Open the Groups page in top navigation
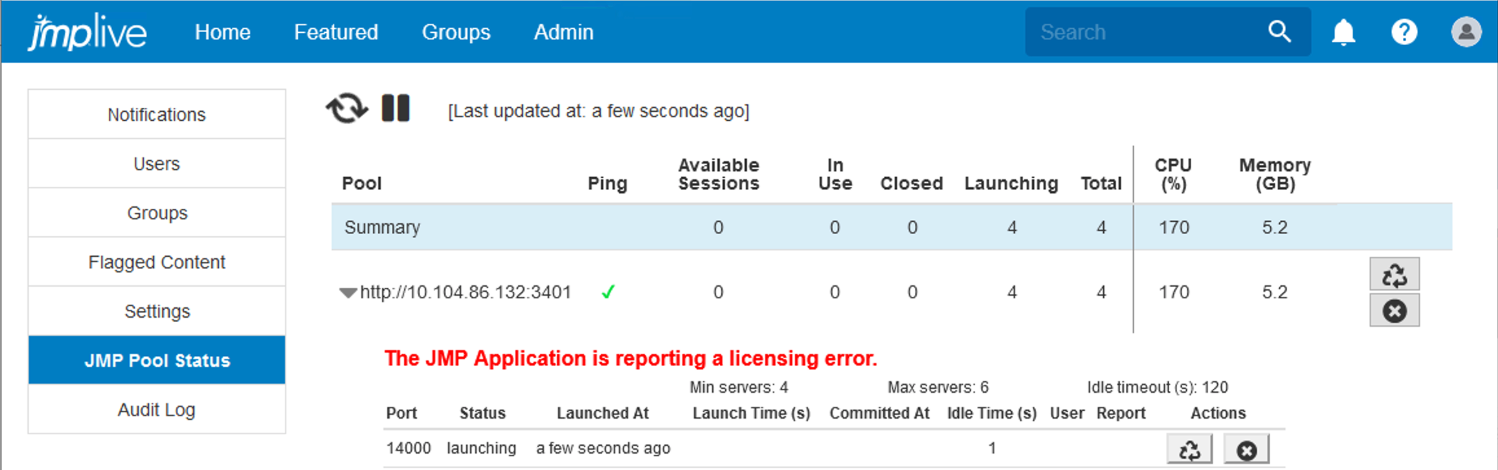 tap(456, 33)
